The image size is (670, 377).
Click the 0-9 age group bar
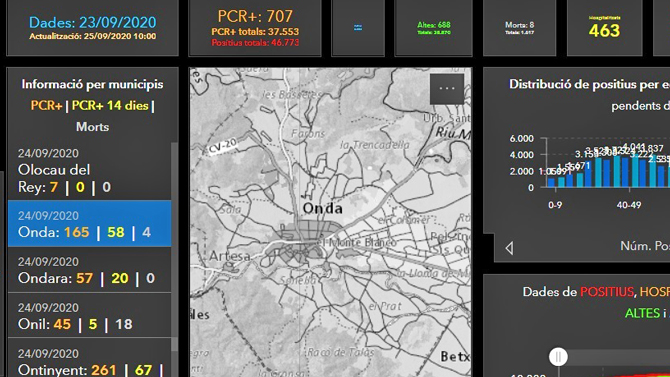pyautogui.click(x=556, y=182)
